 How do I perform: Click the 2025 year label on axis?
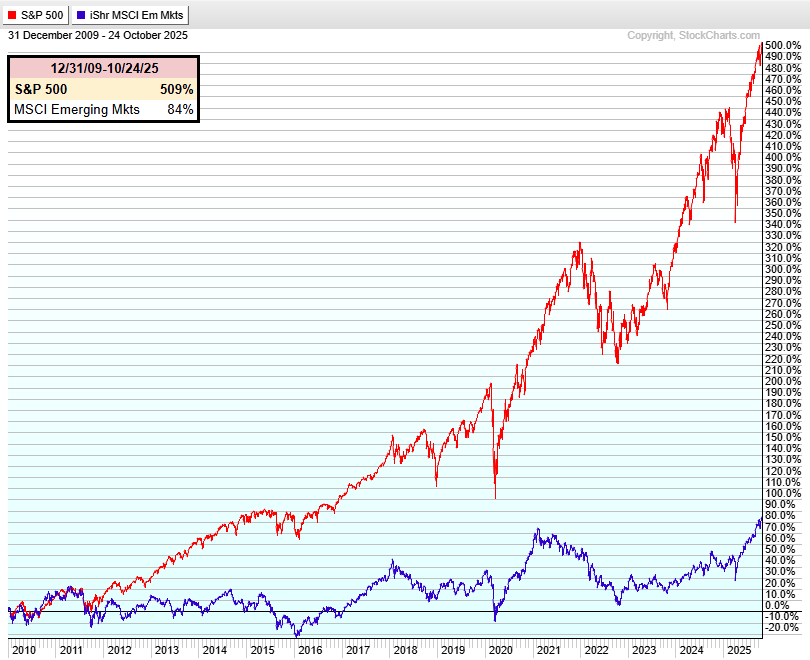coord(739,650)
